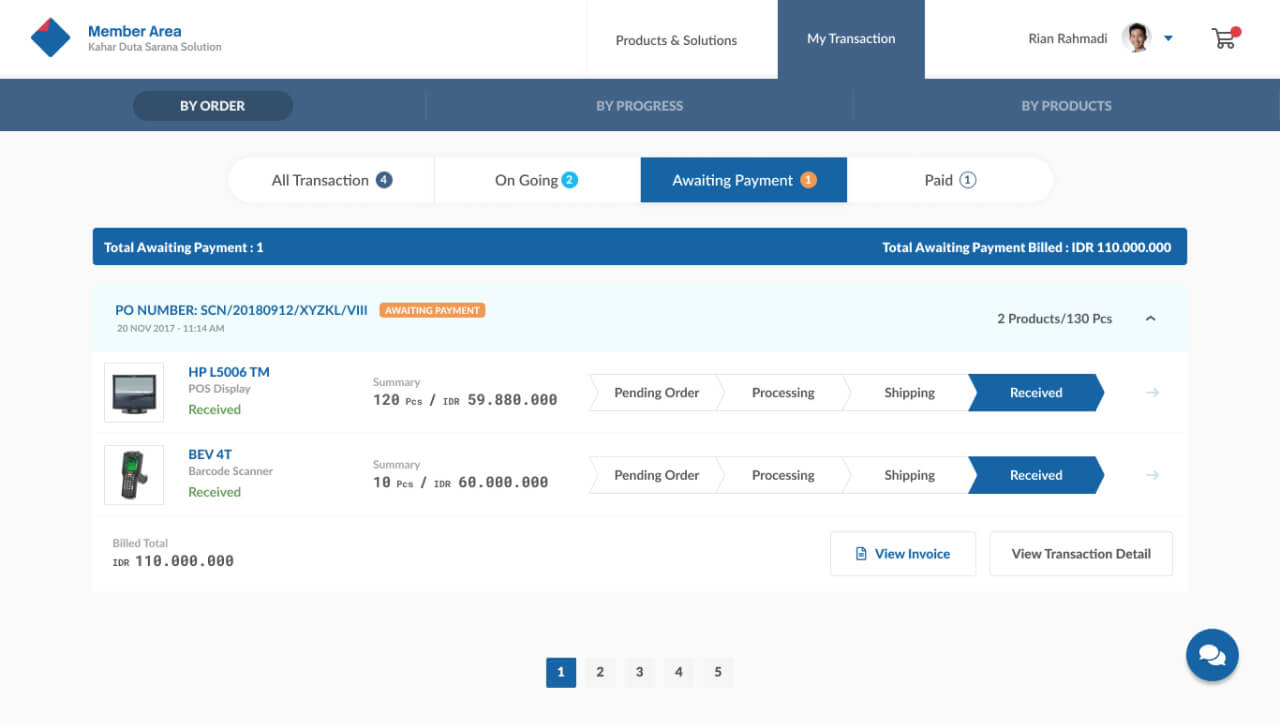
Task: Click the Kahar Duta Sarana diamond logo
Action: 50,38
